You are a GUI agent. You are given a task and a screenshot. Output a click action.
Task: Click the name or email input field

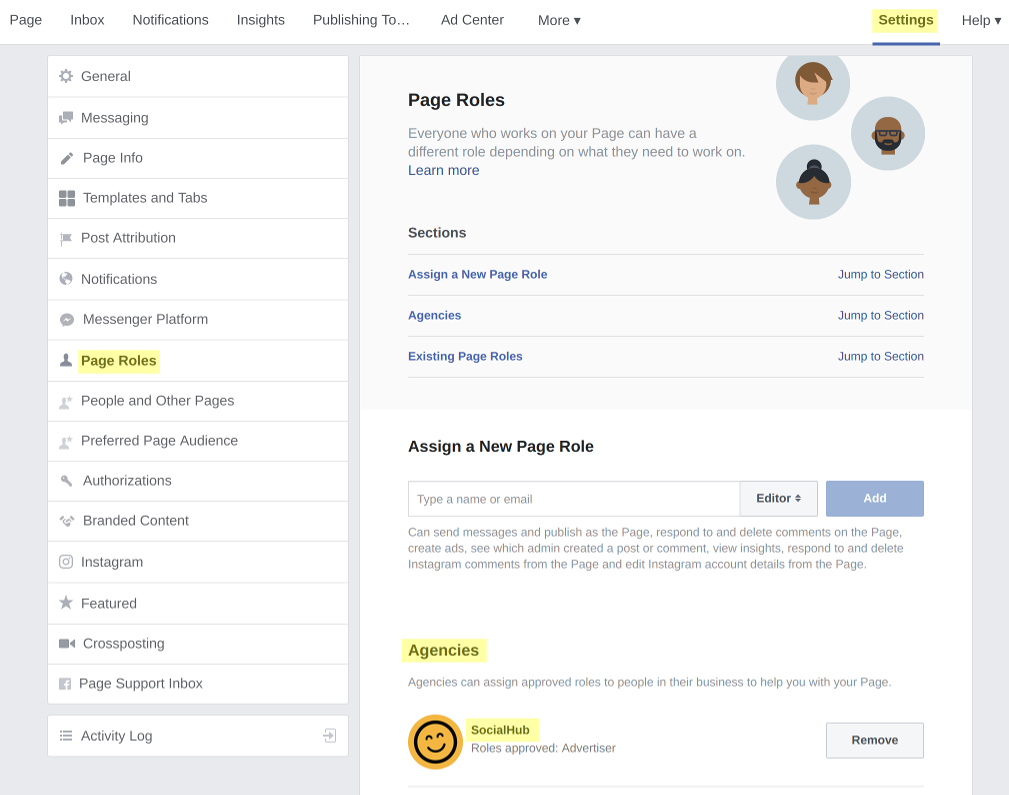[x=573, y=498]
